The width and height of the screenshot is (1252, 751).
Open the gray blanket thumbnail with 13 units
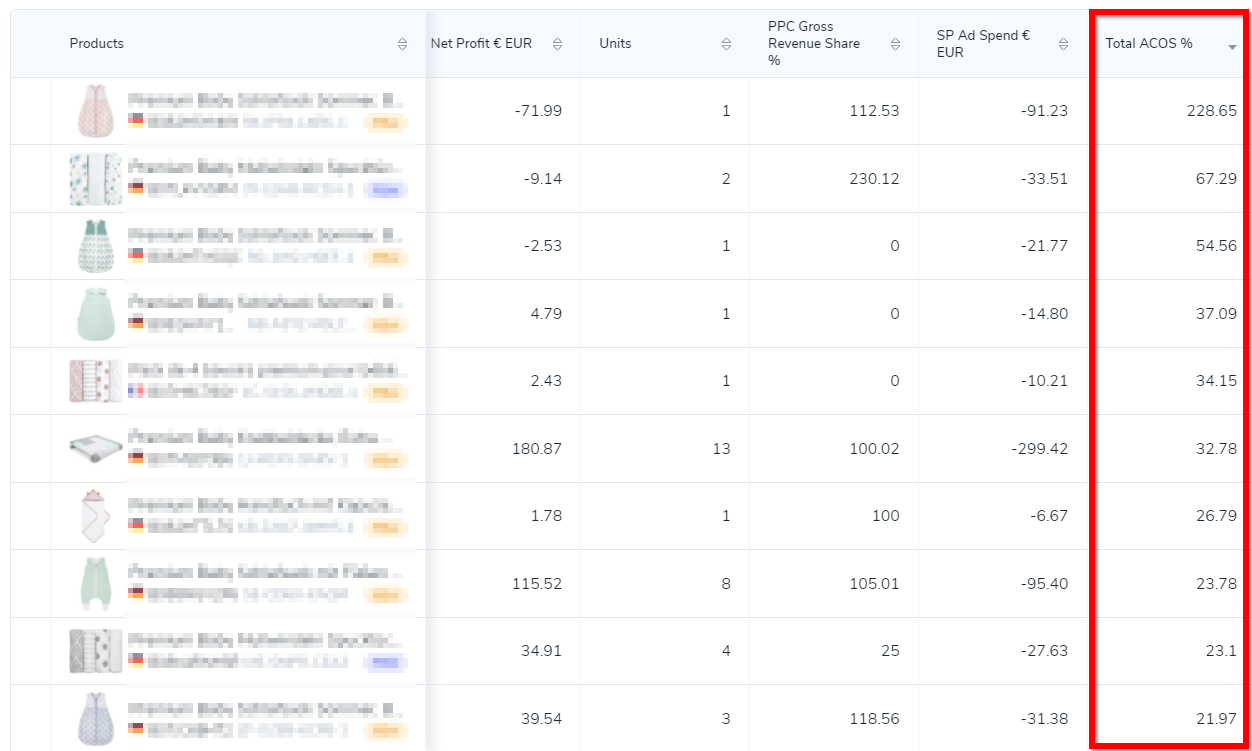pos(96,448)
